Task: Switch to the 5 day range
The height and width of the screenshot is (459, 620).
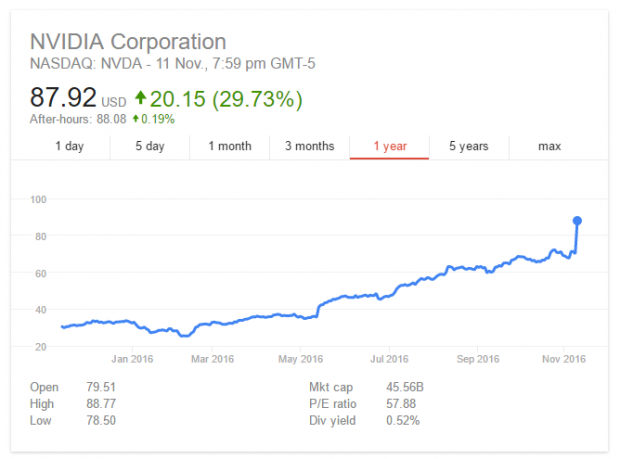Action: 150,146
